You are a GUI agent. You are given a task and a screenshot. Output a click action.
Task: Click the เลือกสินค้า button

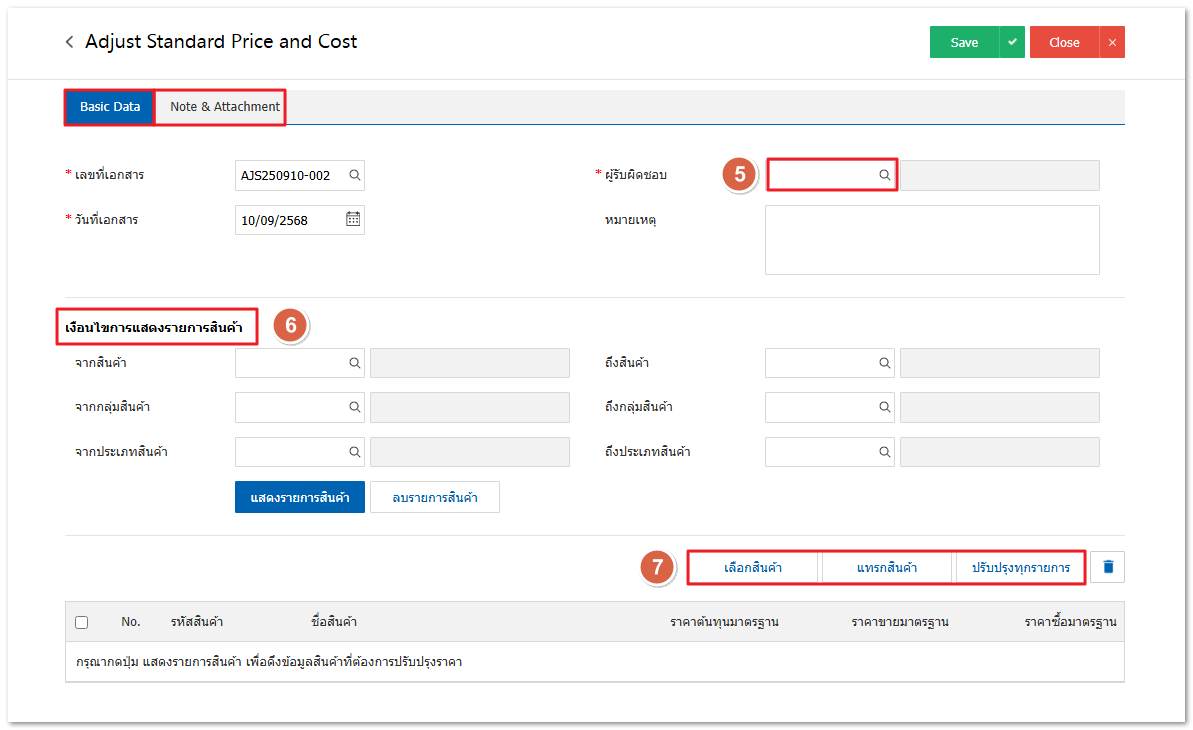point(753,568)
